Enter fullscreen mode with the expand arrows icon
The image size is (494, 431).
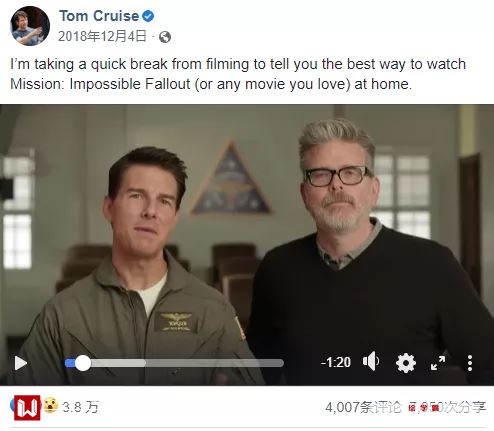tap(438, 363)
